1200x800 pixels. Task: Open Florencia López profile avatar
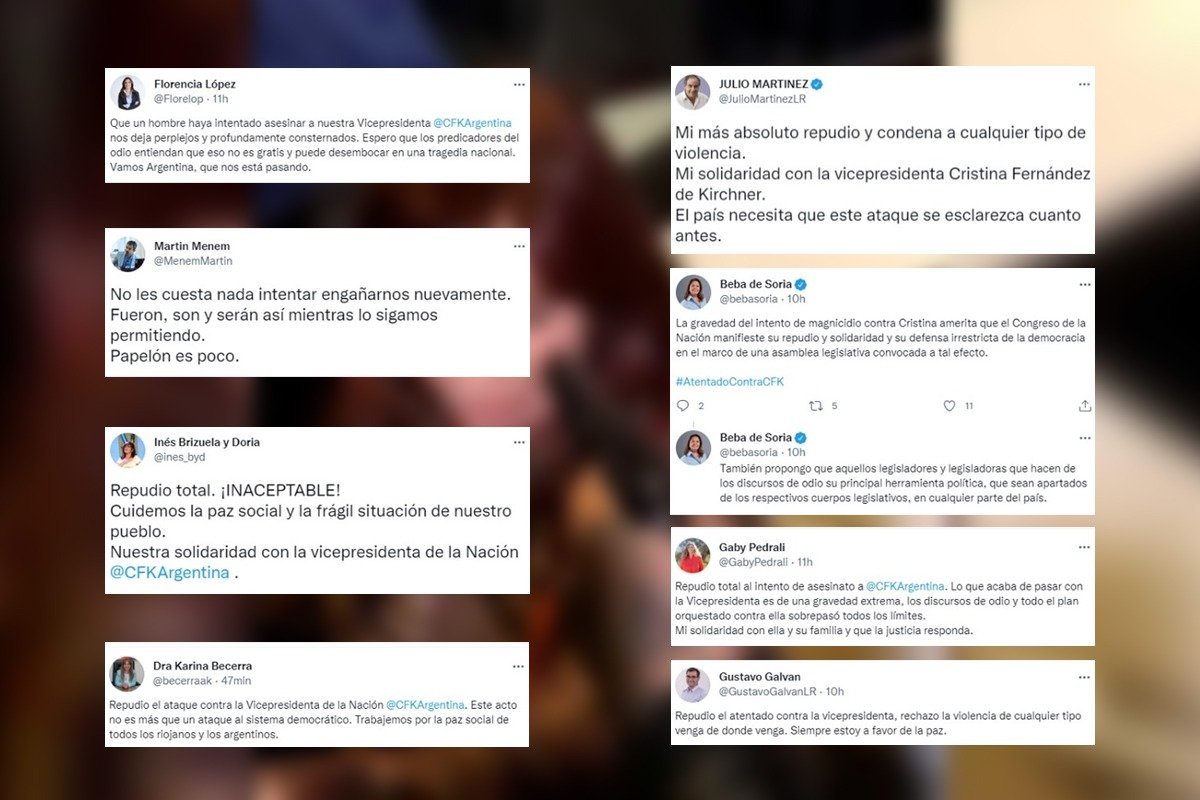coord(127,92)
